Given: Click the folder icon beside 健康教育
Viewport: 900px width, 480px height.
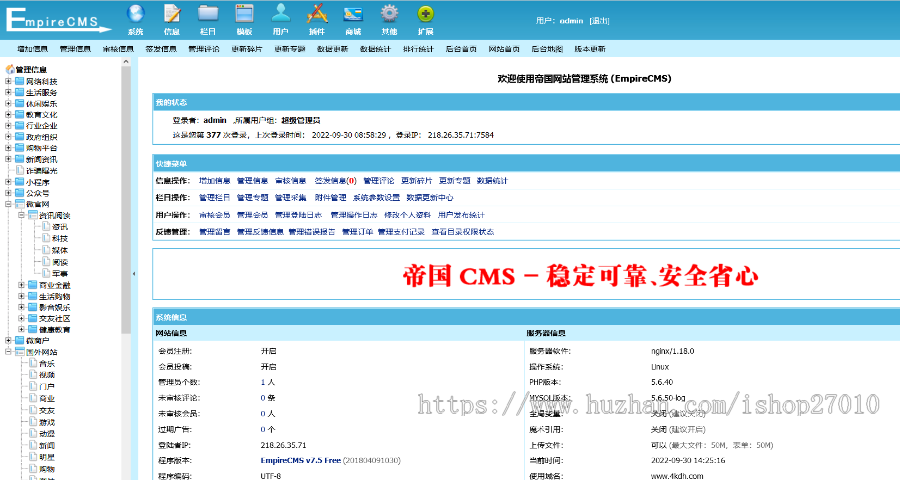Looking at the screenshot, I should 33,330.
